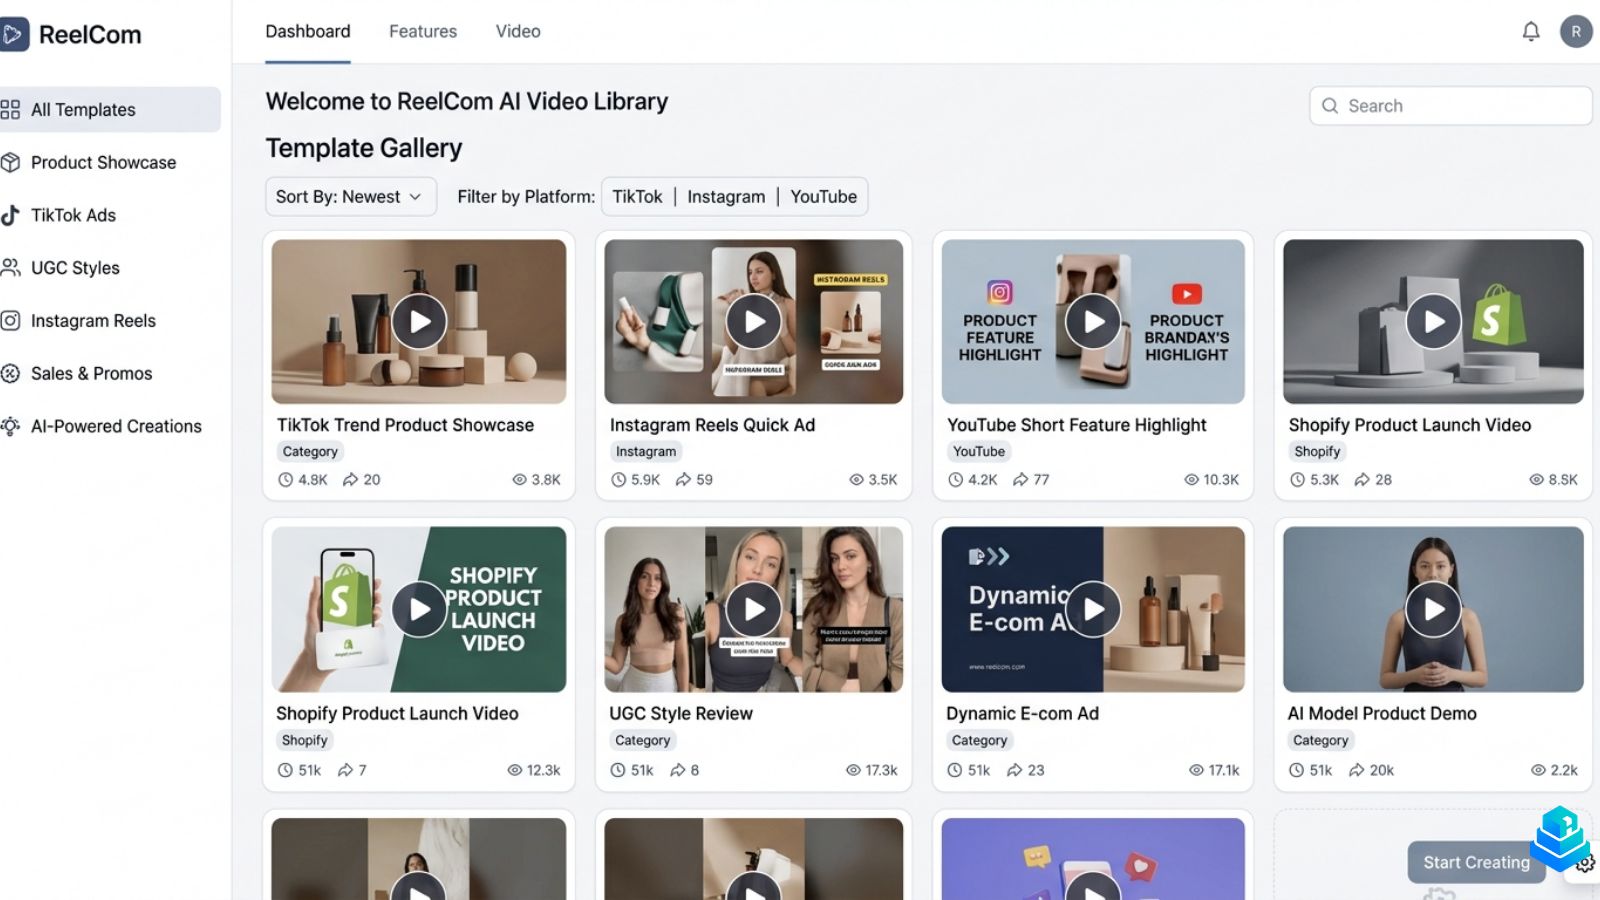Viewport: 1600px width, 900px height.
Task: Open the user profile avatar R
Action: [1576, 32]
